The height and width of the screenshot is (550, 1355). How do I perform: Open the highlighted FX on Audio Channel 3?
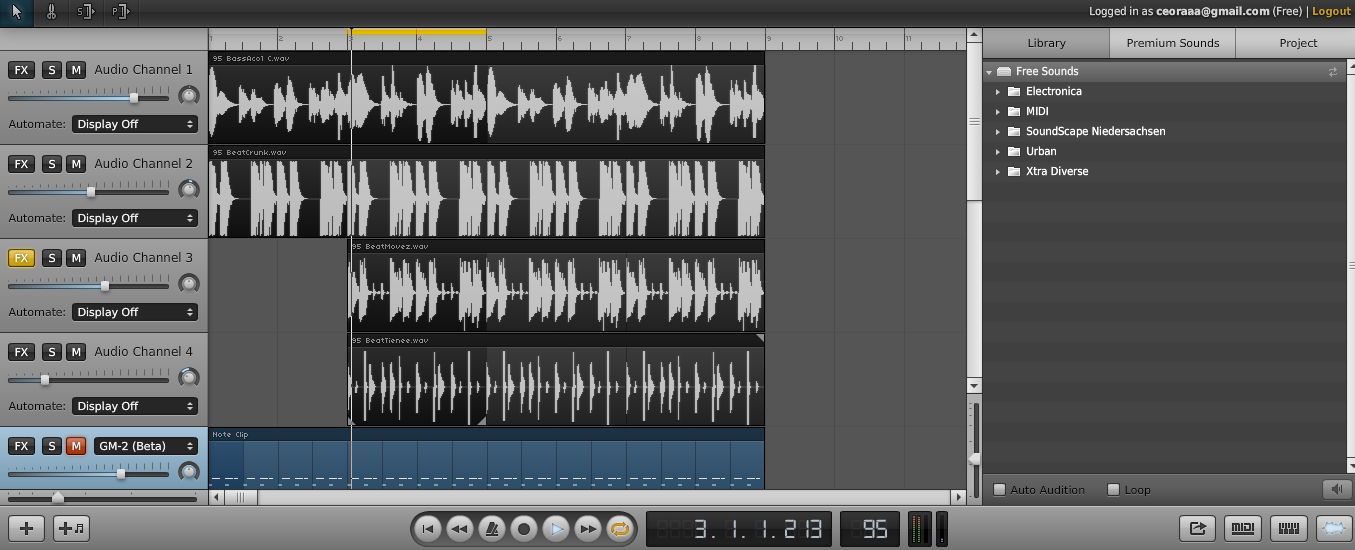(x=21, y=258)
